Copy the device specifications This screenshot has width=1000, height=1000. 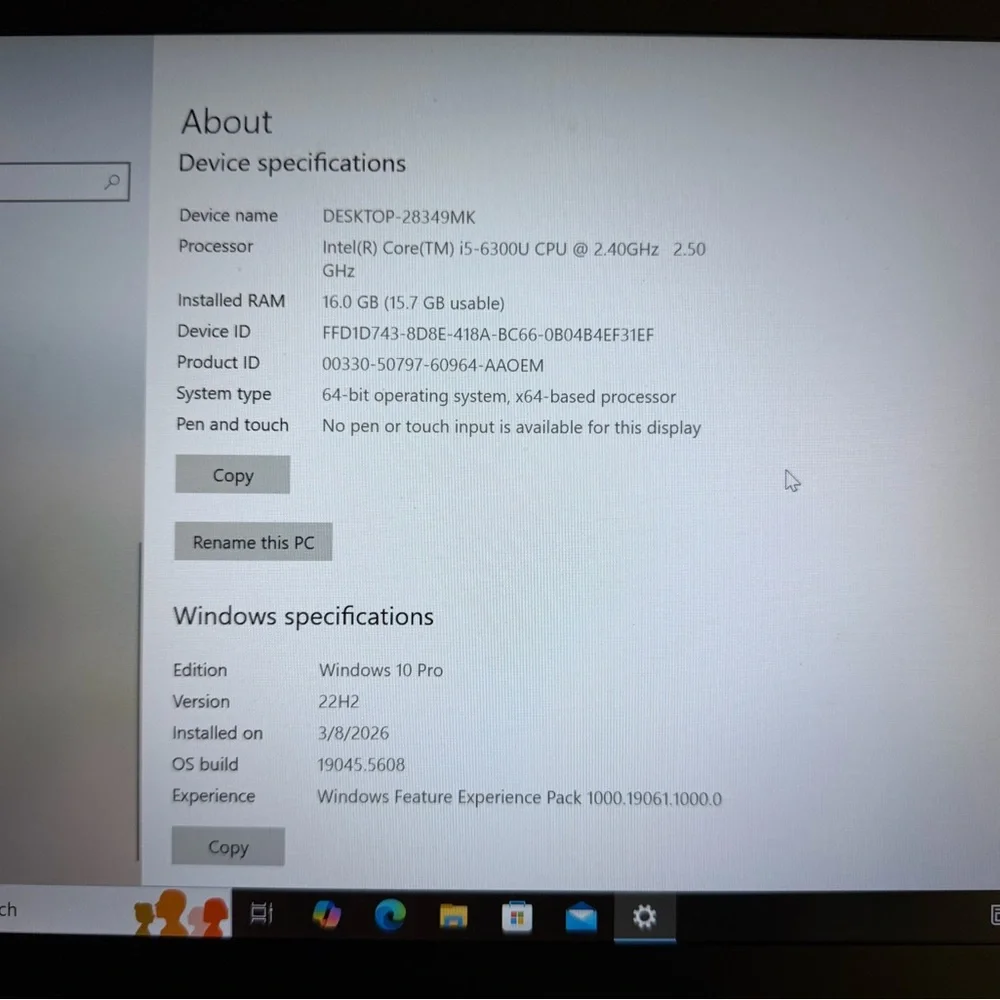[x=233, y=474]
